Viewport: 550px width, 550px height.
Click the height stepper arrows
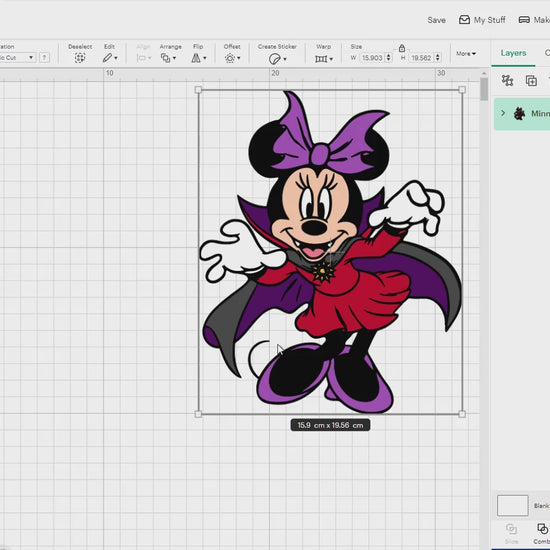click(x=438, y=58)
